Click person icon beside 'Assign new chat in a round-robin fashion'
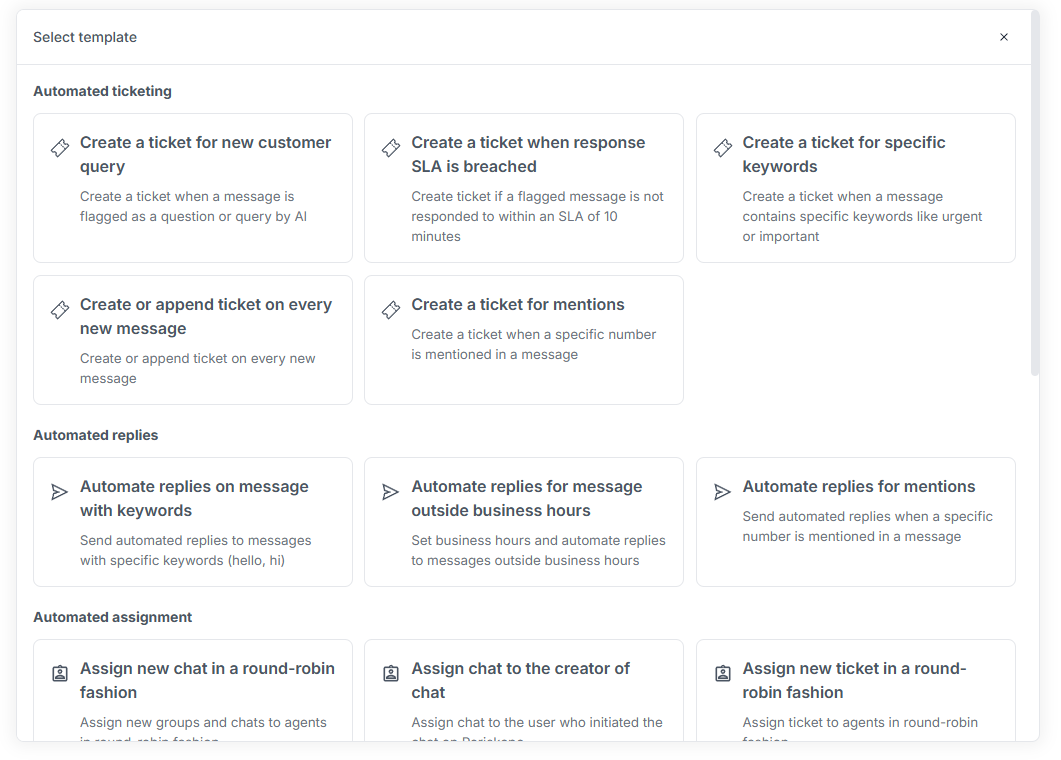Screen dimensions: 1061x760 tap(60, 673)
